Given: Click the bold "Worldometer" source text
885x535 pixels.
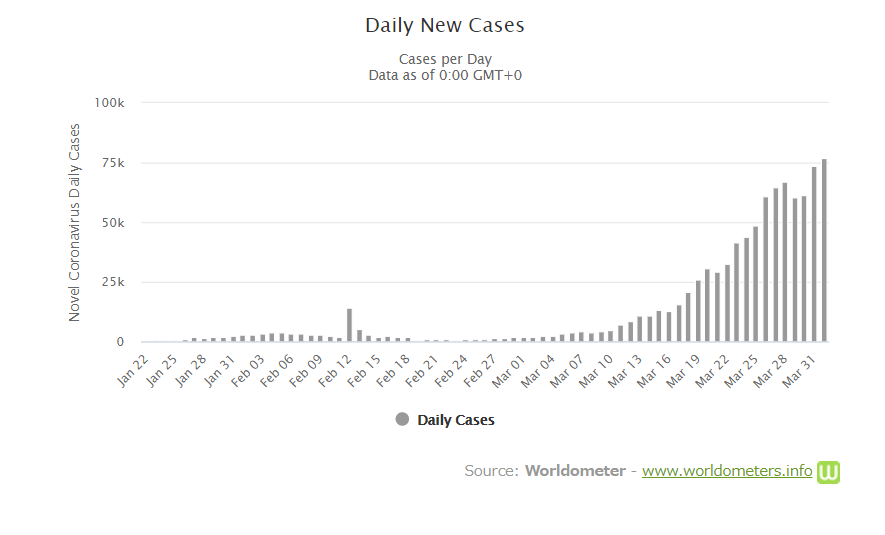Looking at the screenshot, I should (x=575, y=471).
